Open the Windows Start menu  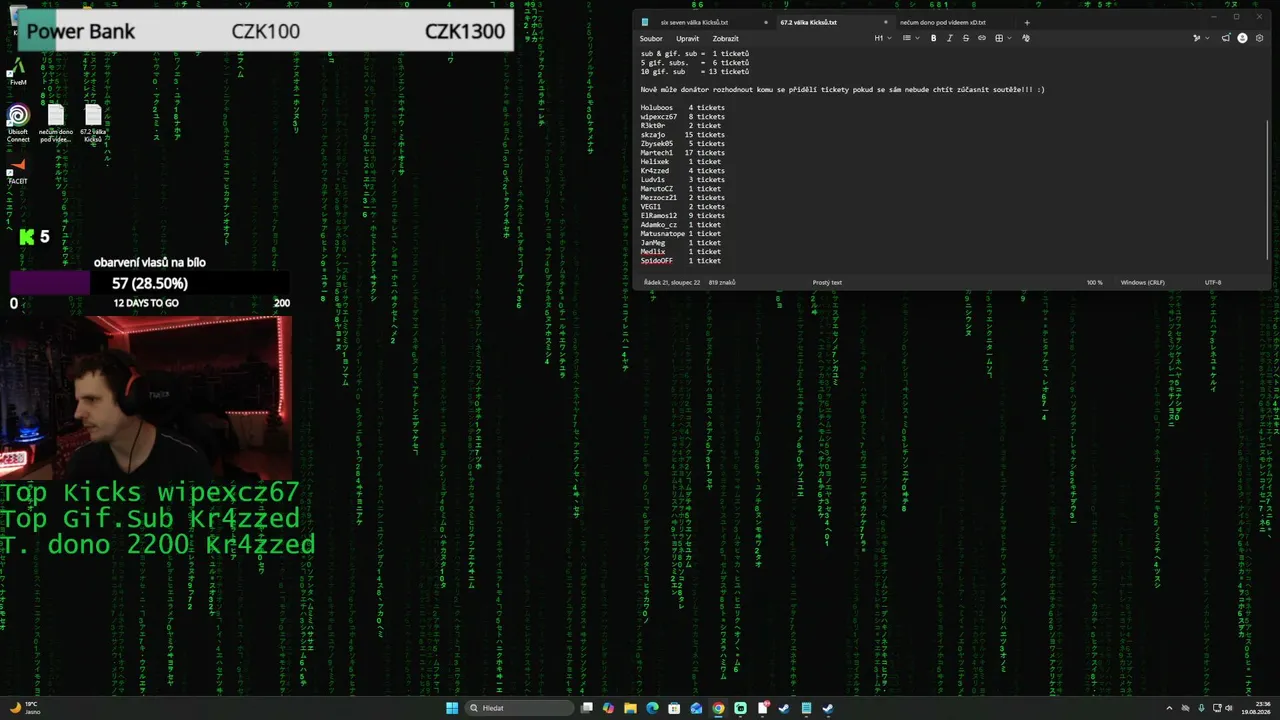click(x=450, y=708)
